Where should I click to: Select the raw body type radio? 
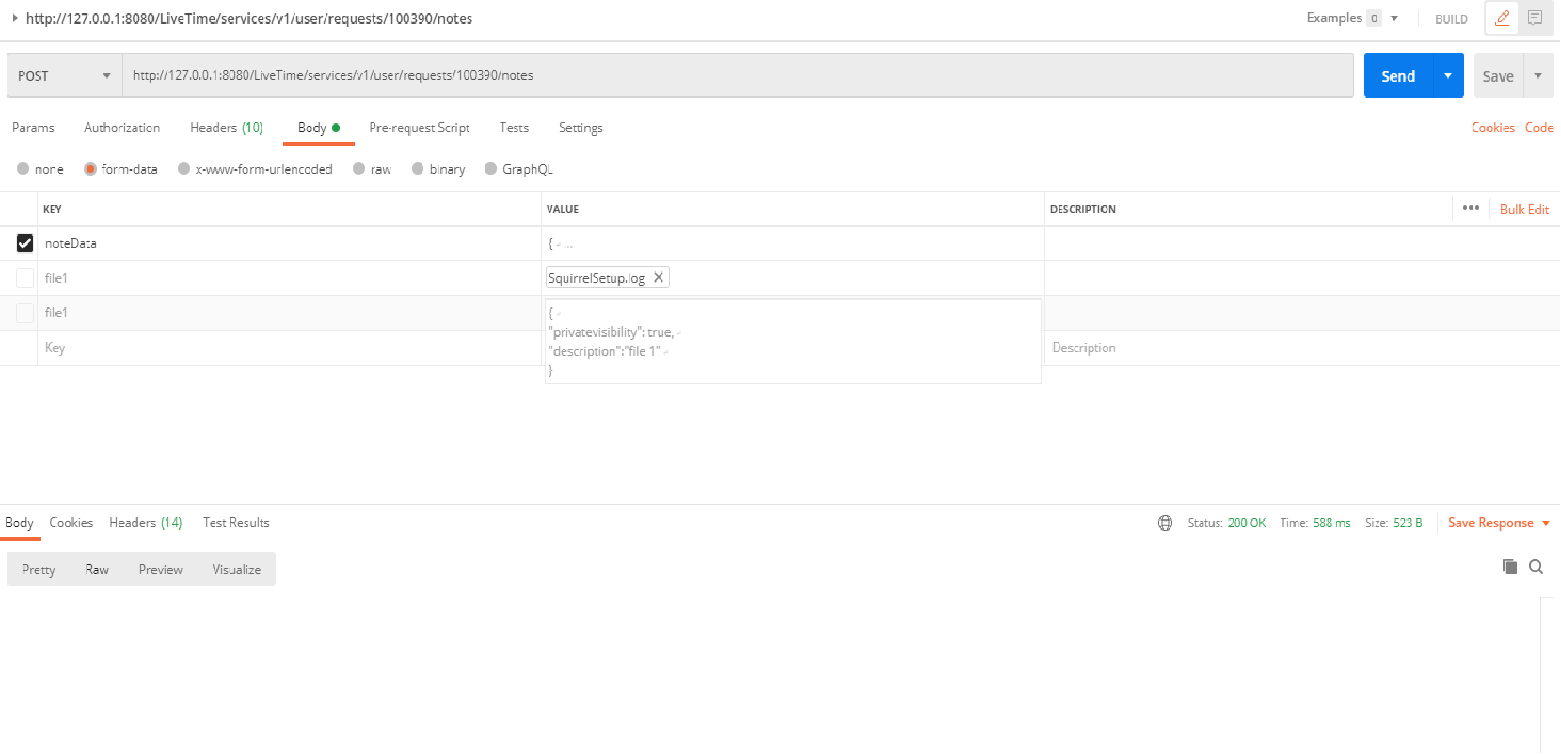[x=358, y=169]
